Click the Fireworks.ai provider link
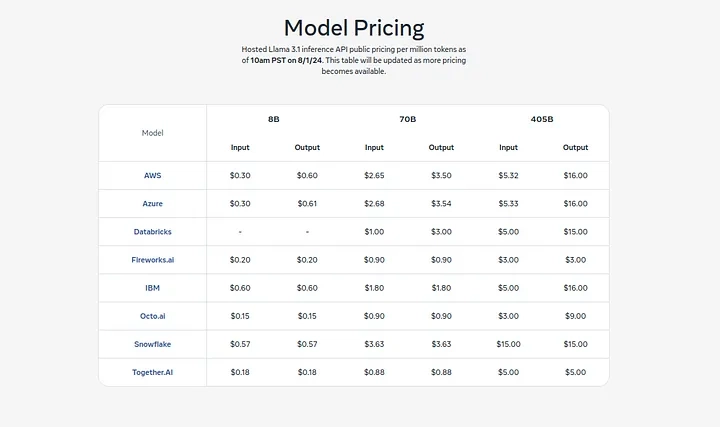 (x=152, y=259)
